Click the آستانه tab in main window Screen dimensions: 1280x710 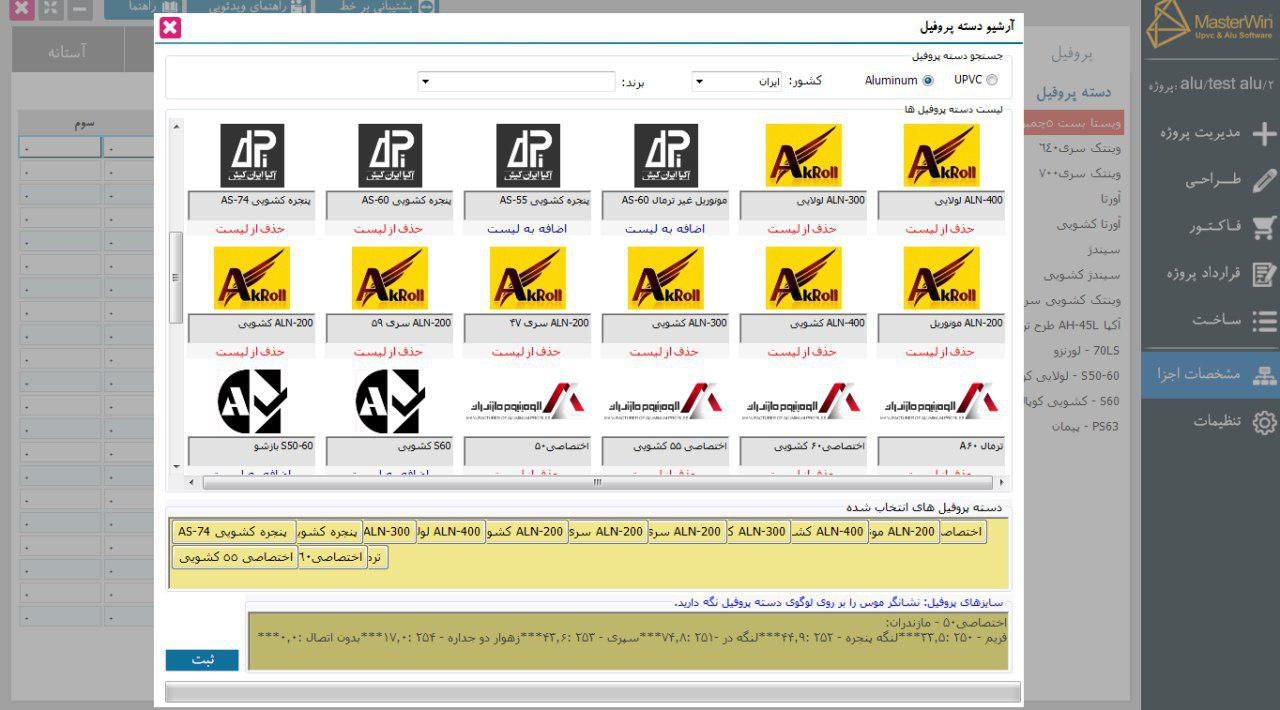click(68, 51)
